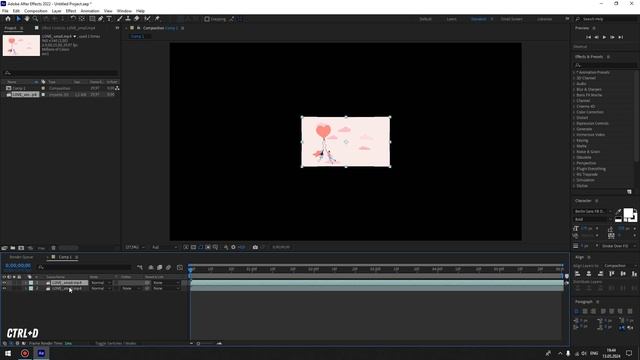Click Toggle Switches / Modes button
Viewport: 640px width, 360px height.
tap(116, 343)
